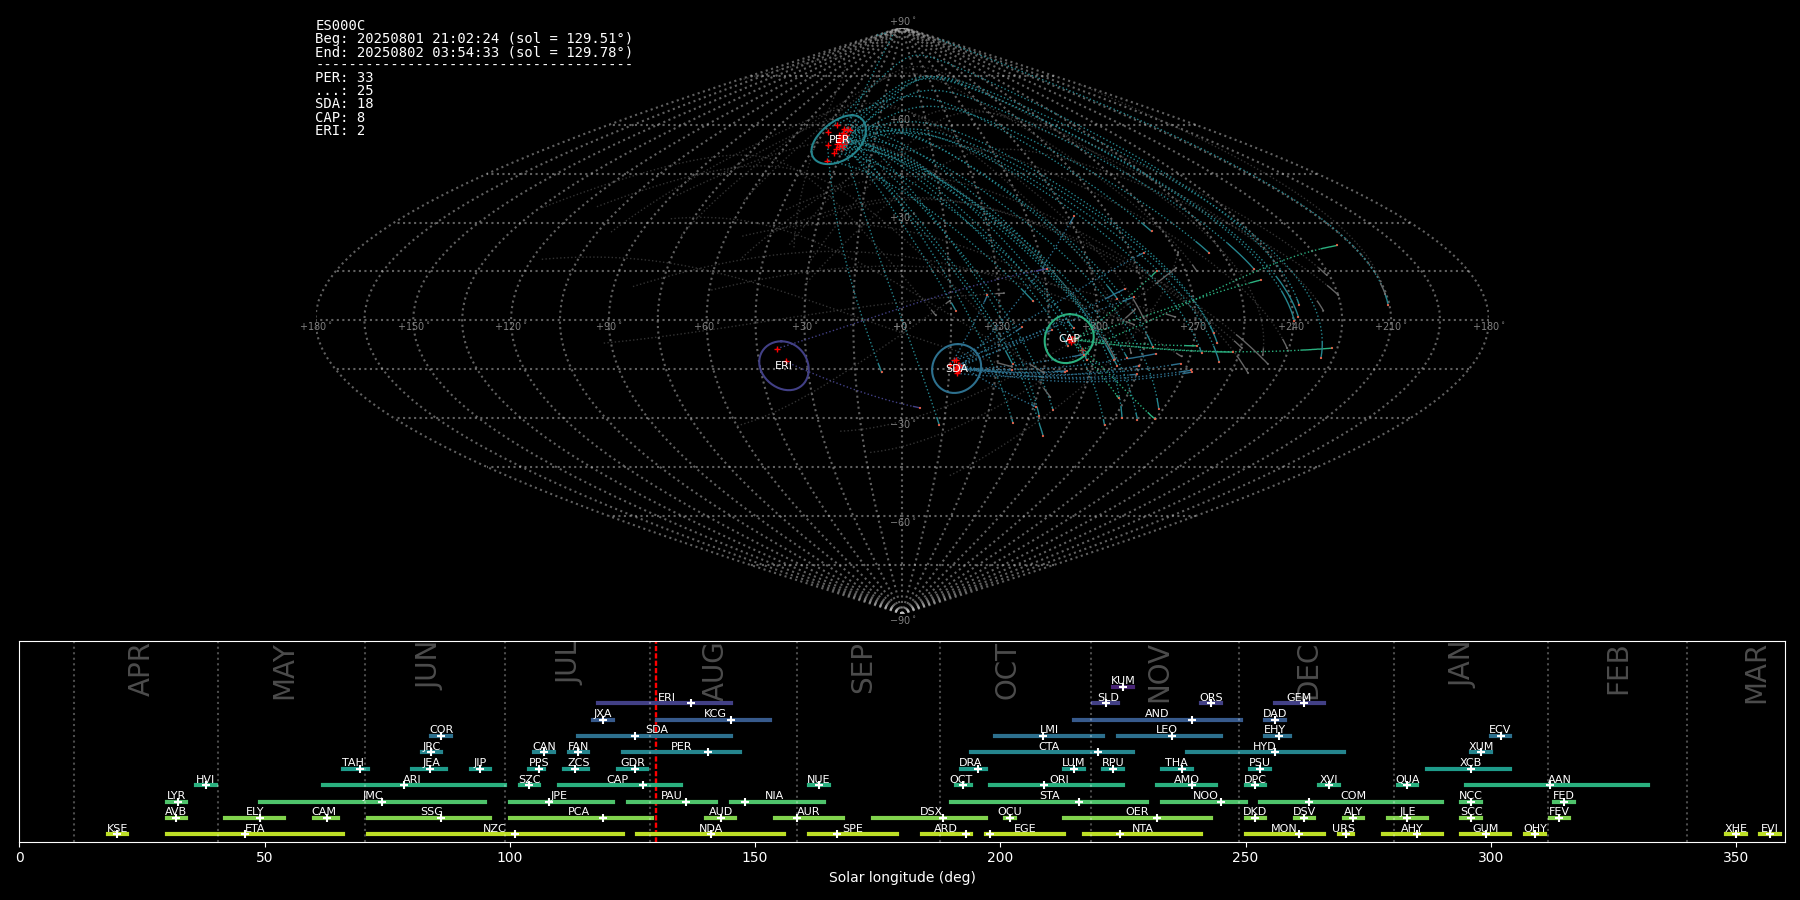Click the End: 20250802 03:54:33 line
Viewport: 1800px width, 900px height.
(x=474, y=52)
